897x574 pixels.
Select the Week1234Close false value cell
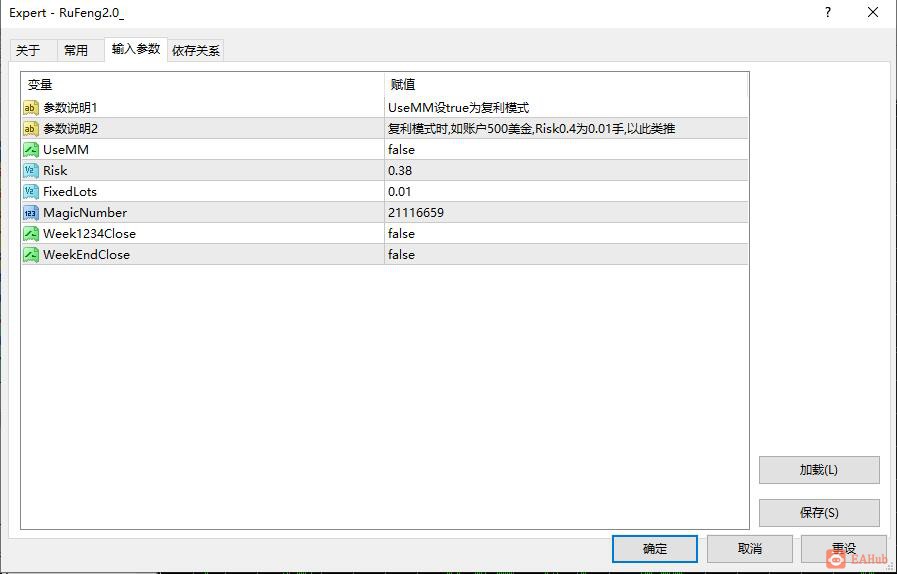click(x=566, y=233)
